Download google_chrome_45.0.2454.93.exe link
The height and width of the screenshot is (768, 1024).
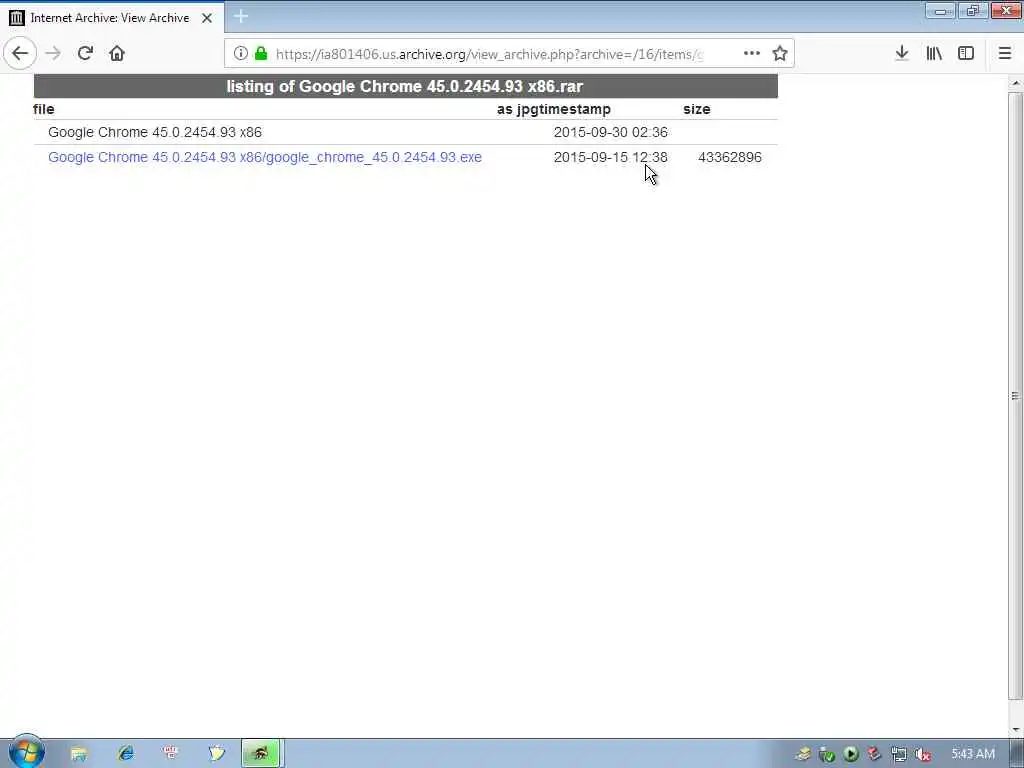264,157
